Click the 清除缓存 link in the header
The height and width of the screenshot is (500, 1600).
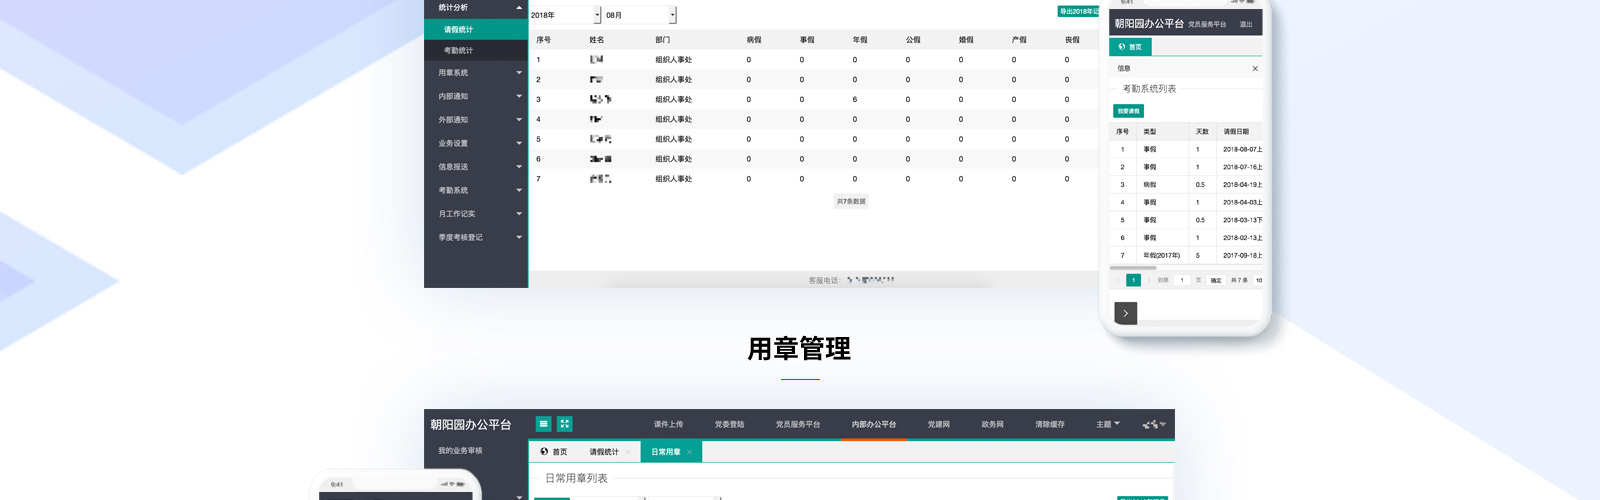pos(1049,424)
